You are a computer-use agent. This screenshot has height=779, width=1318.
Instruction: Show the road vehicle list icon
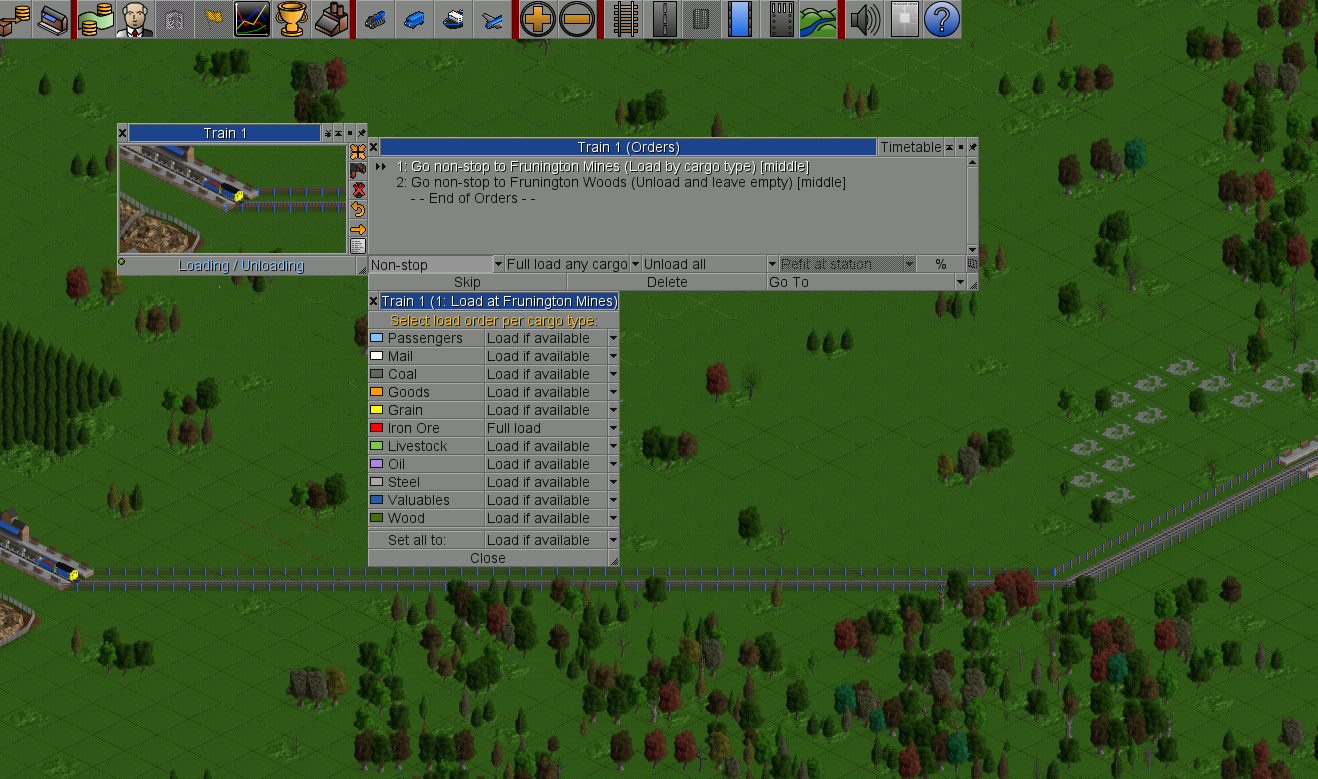click(414, 19)
